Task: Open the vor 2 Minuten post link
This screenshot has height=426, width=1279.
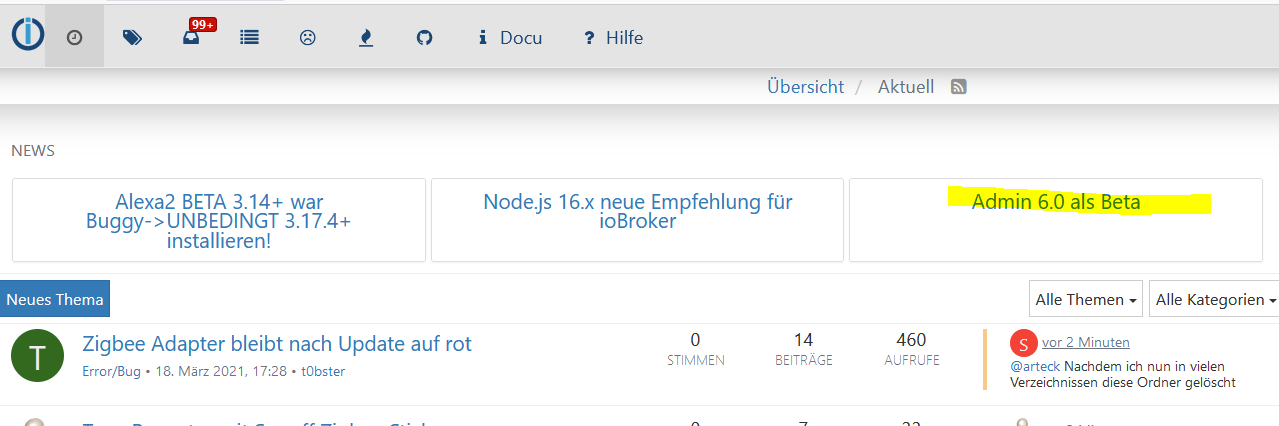Action: [1086, 342]
